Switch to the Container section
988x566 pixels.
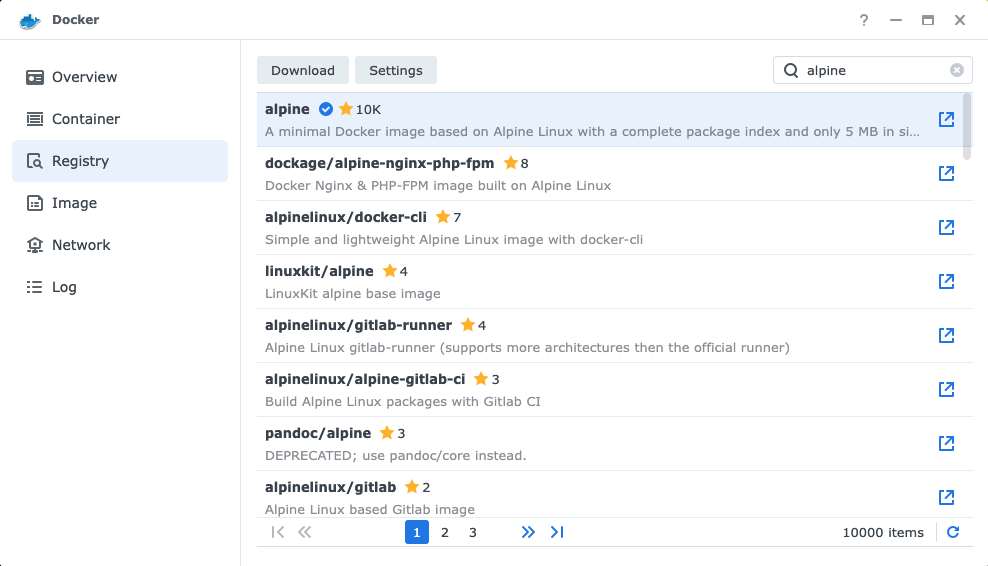tap(86, 119)
